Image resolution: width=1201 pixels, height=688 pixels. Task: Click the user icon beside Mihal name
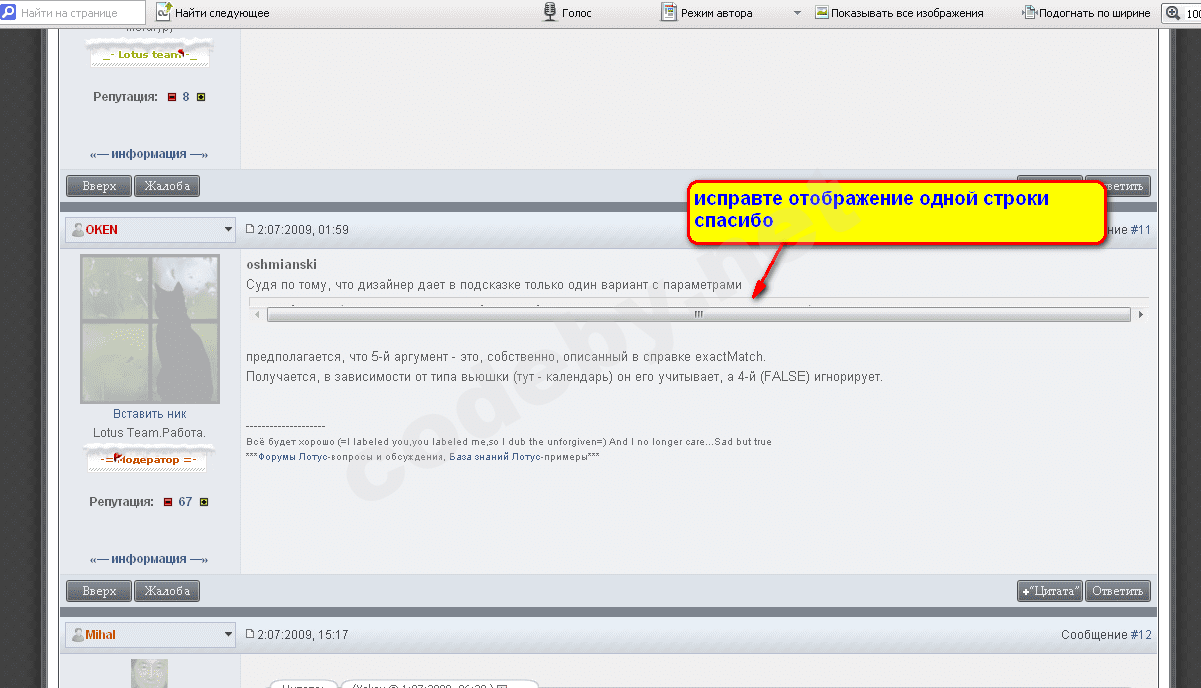click(78, 635)
